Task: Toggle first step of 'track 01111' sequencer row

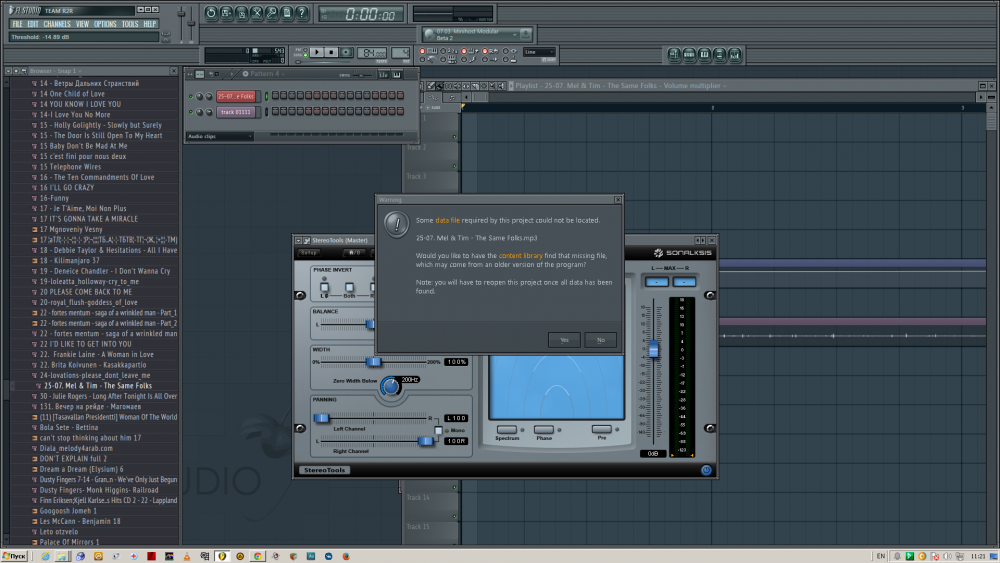Action: tap(275, 112)
